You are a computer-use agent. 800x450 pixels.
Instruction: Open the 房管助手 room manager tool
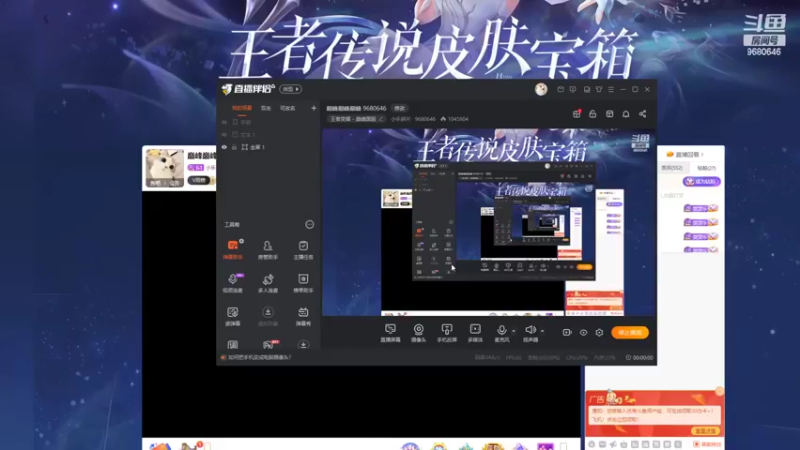[268, 249]
